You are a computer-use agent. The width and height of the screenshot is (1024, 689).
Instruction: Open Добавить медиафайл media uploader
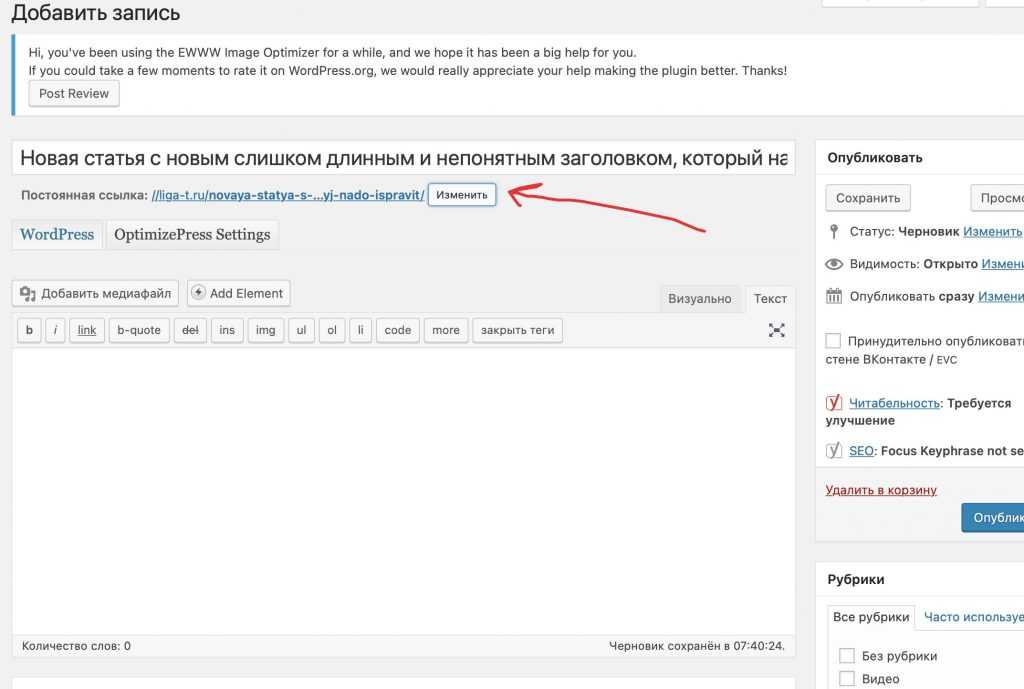tap(96, 293)
